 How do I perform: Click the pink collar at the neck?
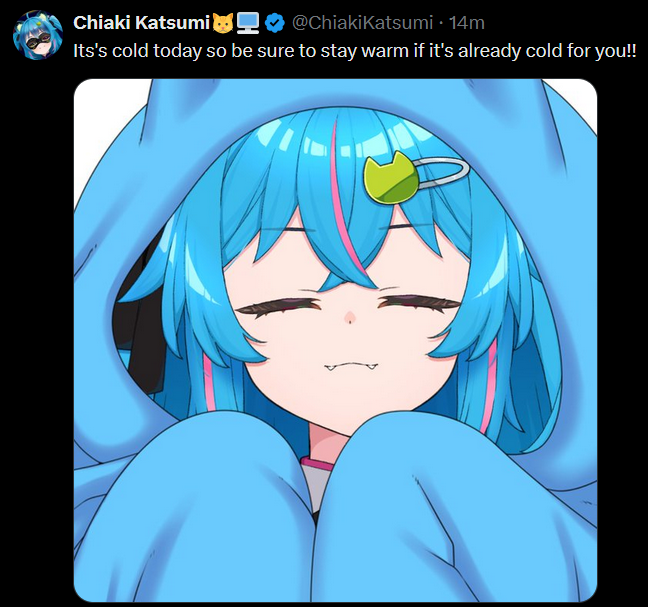[316, 463]
